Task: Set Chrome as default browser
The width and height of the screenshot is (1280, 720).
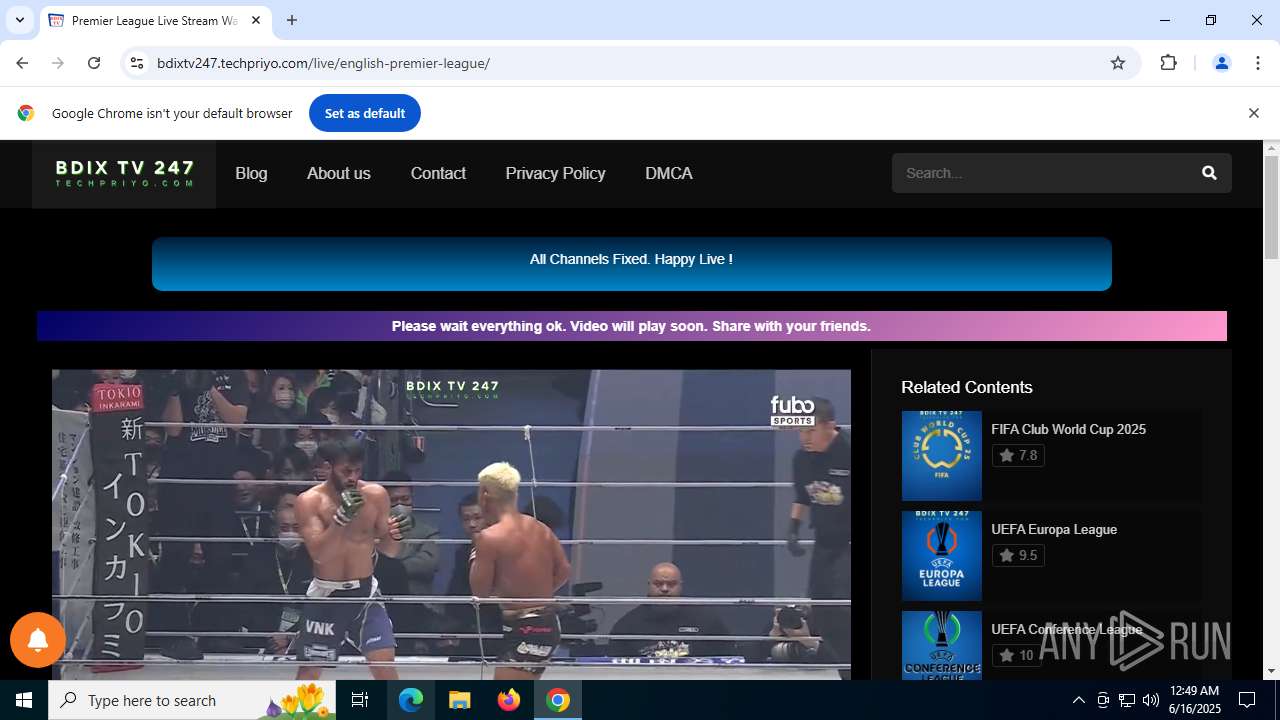Action: point(364,113)
